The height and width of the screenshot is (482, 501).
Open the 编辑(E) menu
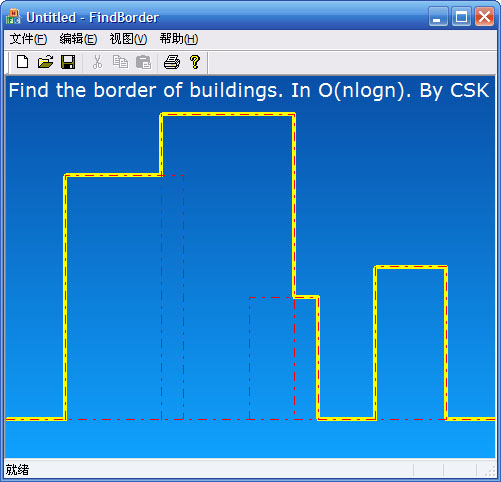pos(78,39)
